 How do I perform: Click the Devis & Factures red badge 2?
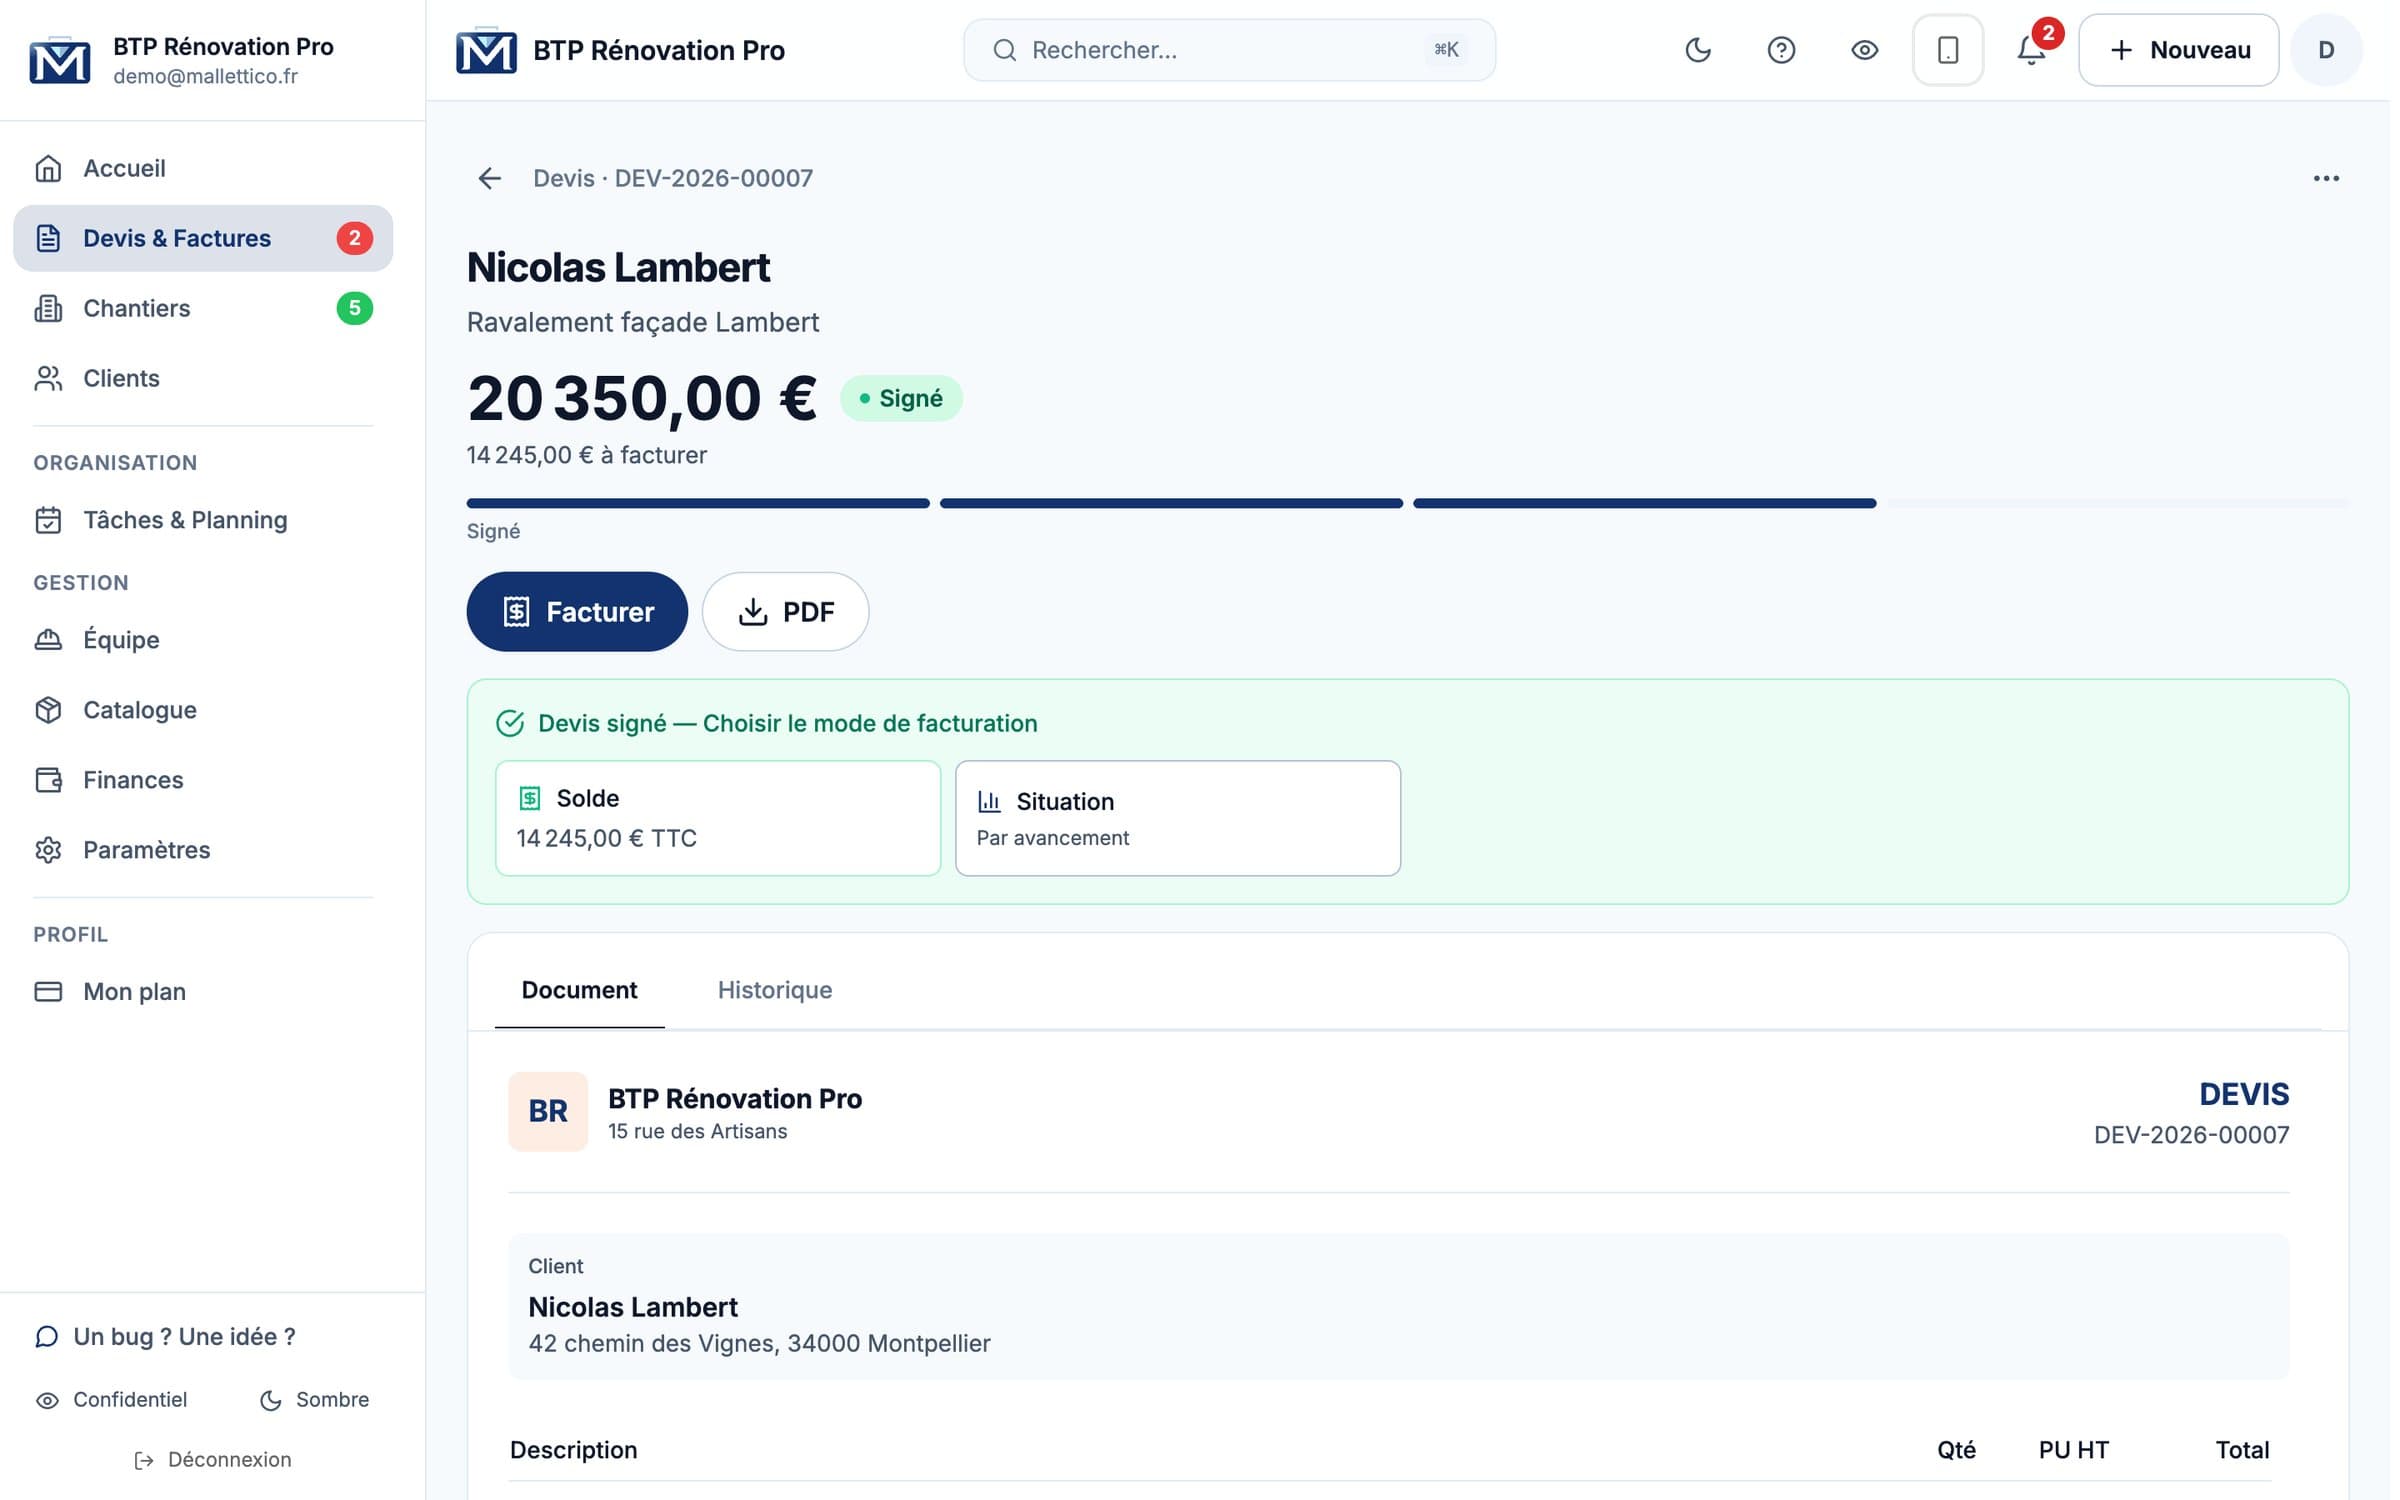pyautogui.click(x=354, y=238)
